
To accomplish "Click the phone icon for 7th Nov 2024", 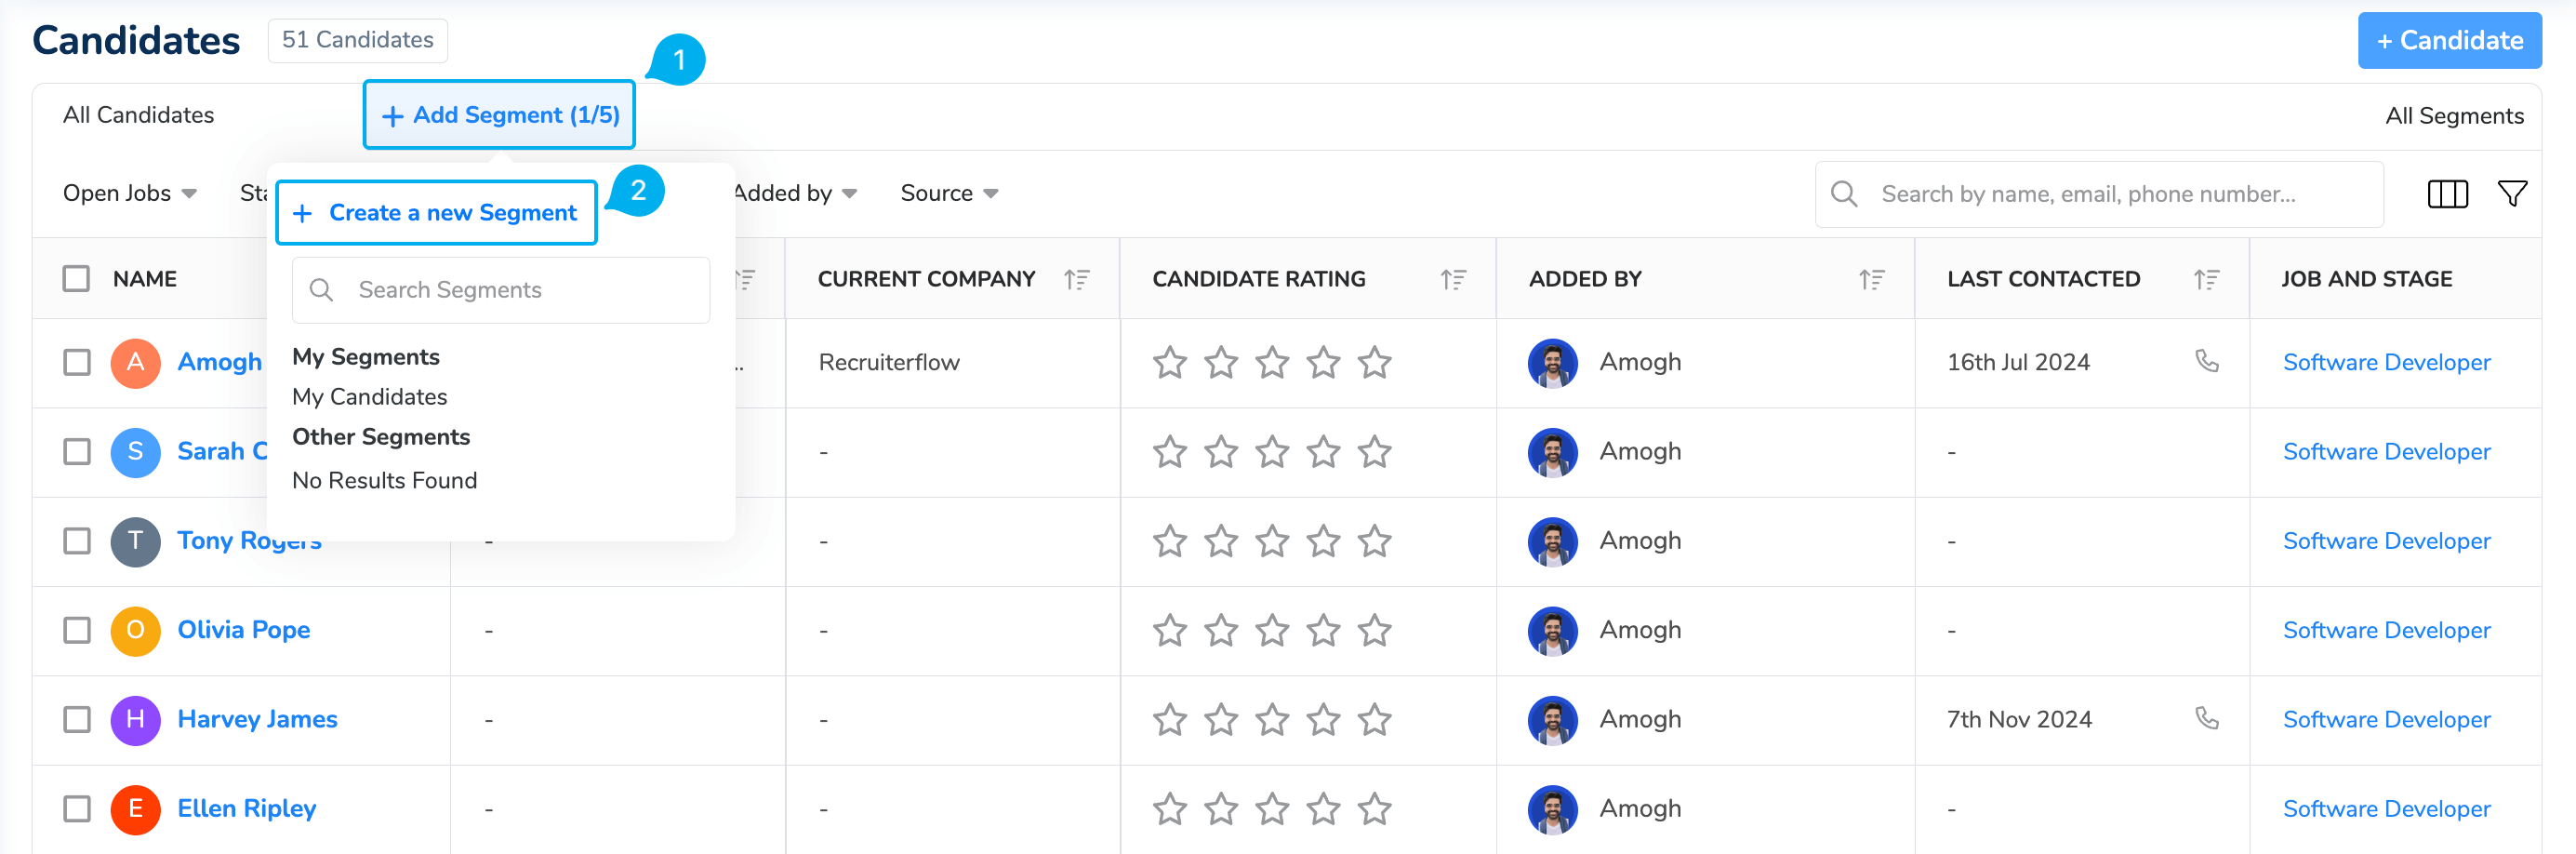I will tap(2206, 718).
